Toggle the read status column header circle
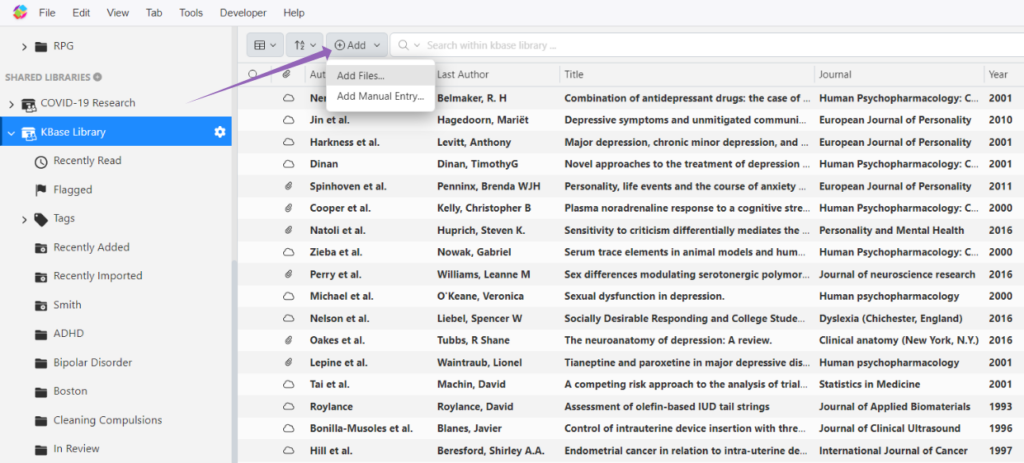 253,74
